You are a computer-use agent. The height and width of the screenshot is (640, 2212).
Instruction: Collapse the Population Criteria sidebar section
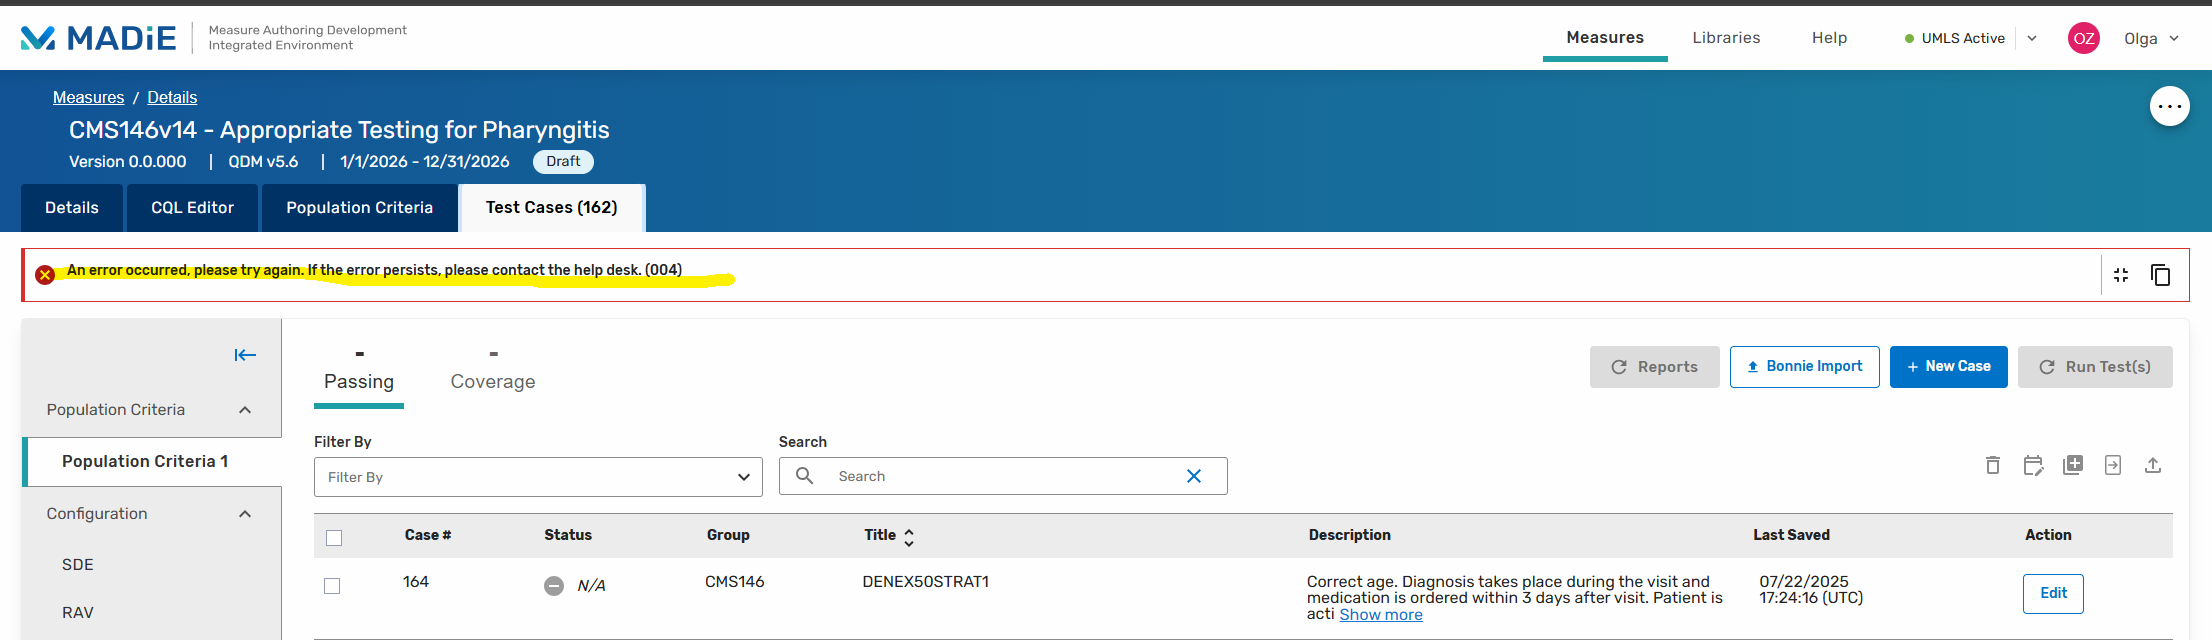click(x=245, y=410)
